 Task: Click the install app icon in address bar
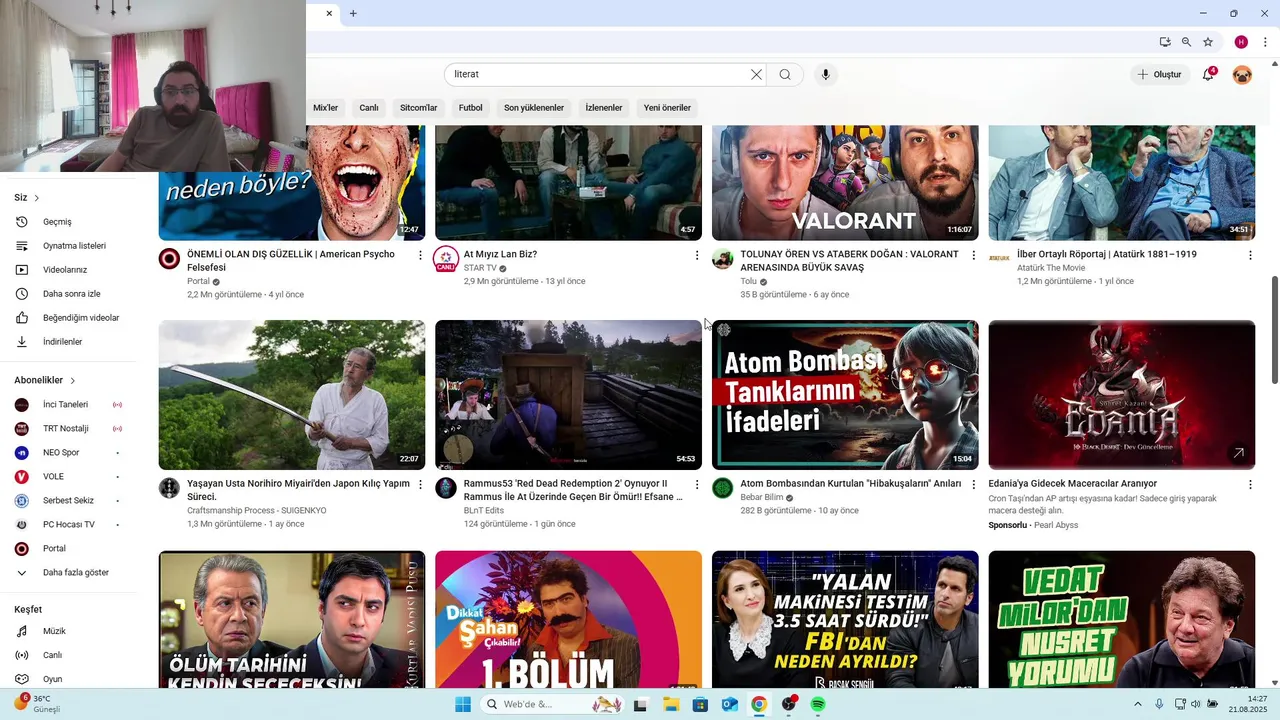[x=1165, y=42]
